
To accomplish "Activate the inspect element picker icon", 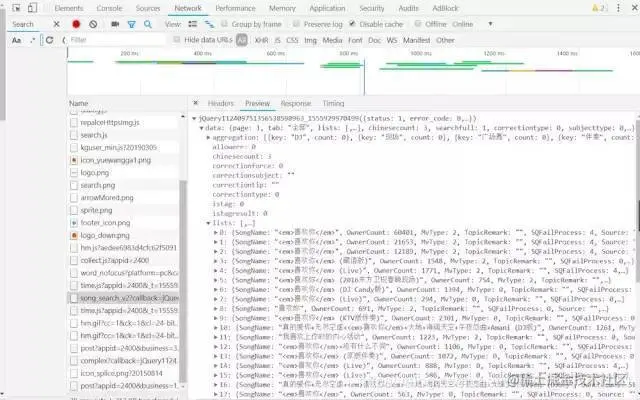I will (x=16, y=8).
